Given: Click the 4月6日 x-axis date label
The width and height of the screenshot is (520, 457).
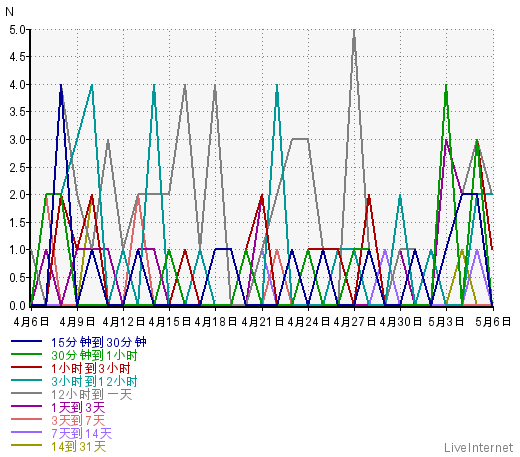Looking at the screenshot, I should tap(31, 321).
